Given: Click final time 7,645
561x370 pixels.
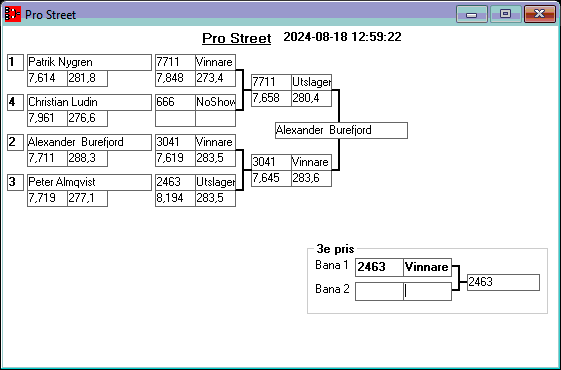Looking at the screenshot, I should tap(271, 179).
